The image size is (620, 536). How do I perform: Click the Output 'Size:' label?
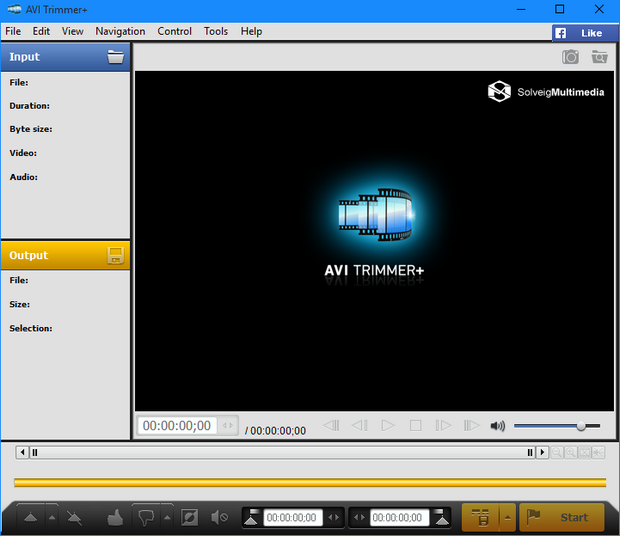(x=19, y=304)
